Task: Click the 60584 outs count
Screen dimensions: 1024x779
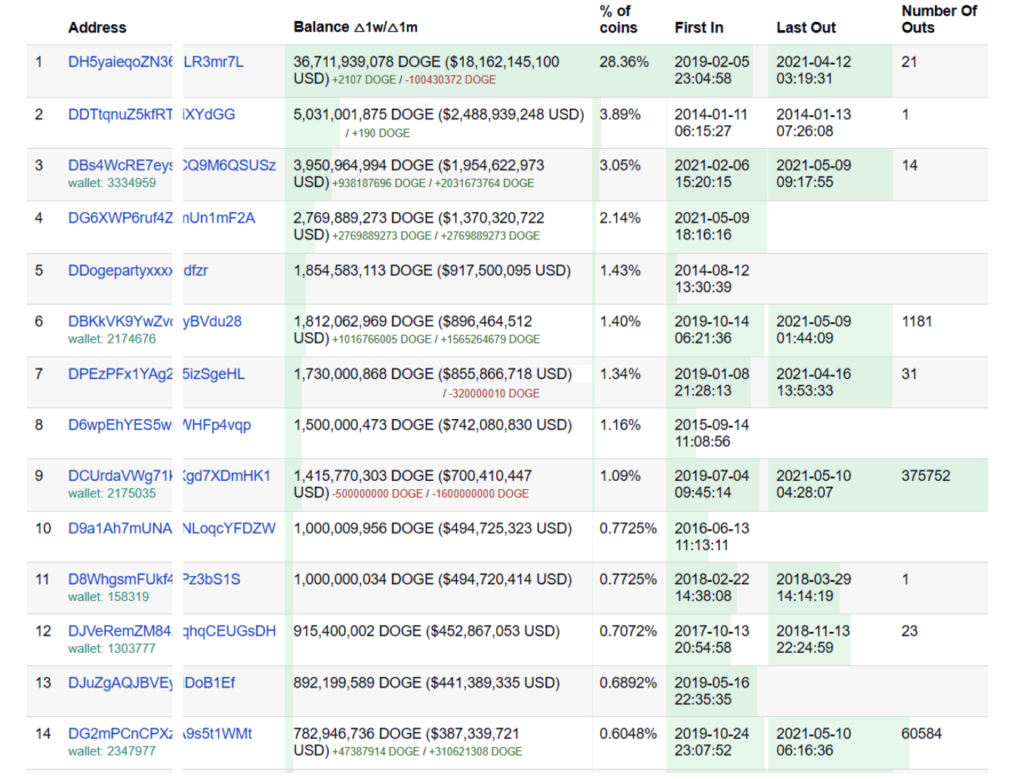Action: click(921, 734)
